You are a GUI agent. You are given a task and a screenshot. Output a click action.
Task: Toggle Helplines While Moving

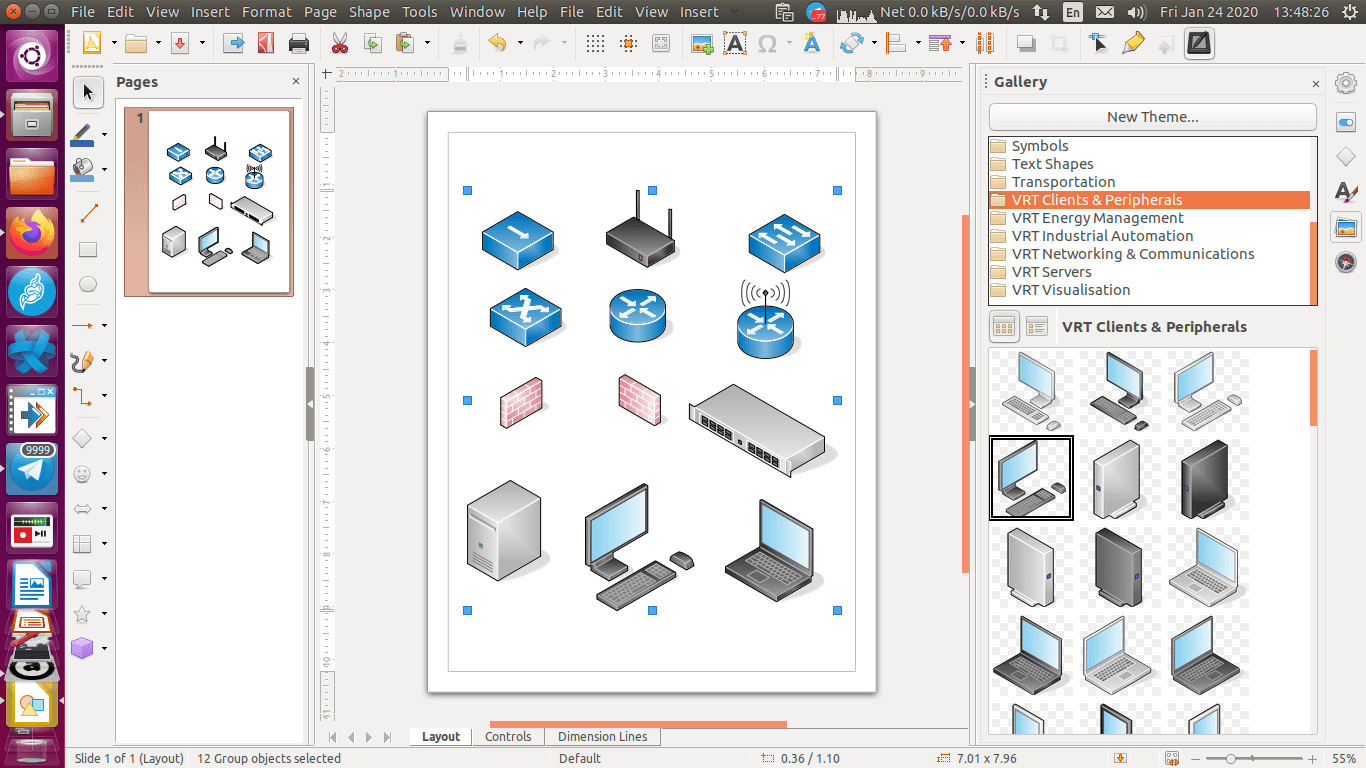click(628, 43)
